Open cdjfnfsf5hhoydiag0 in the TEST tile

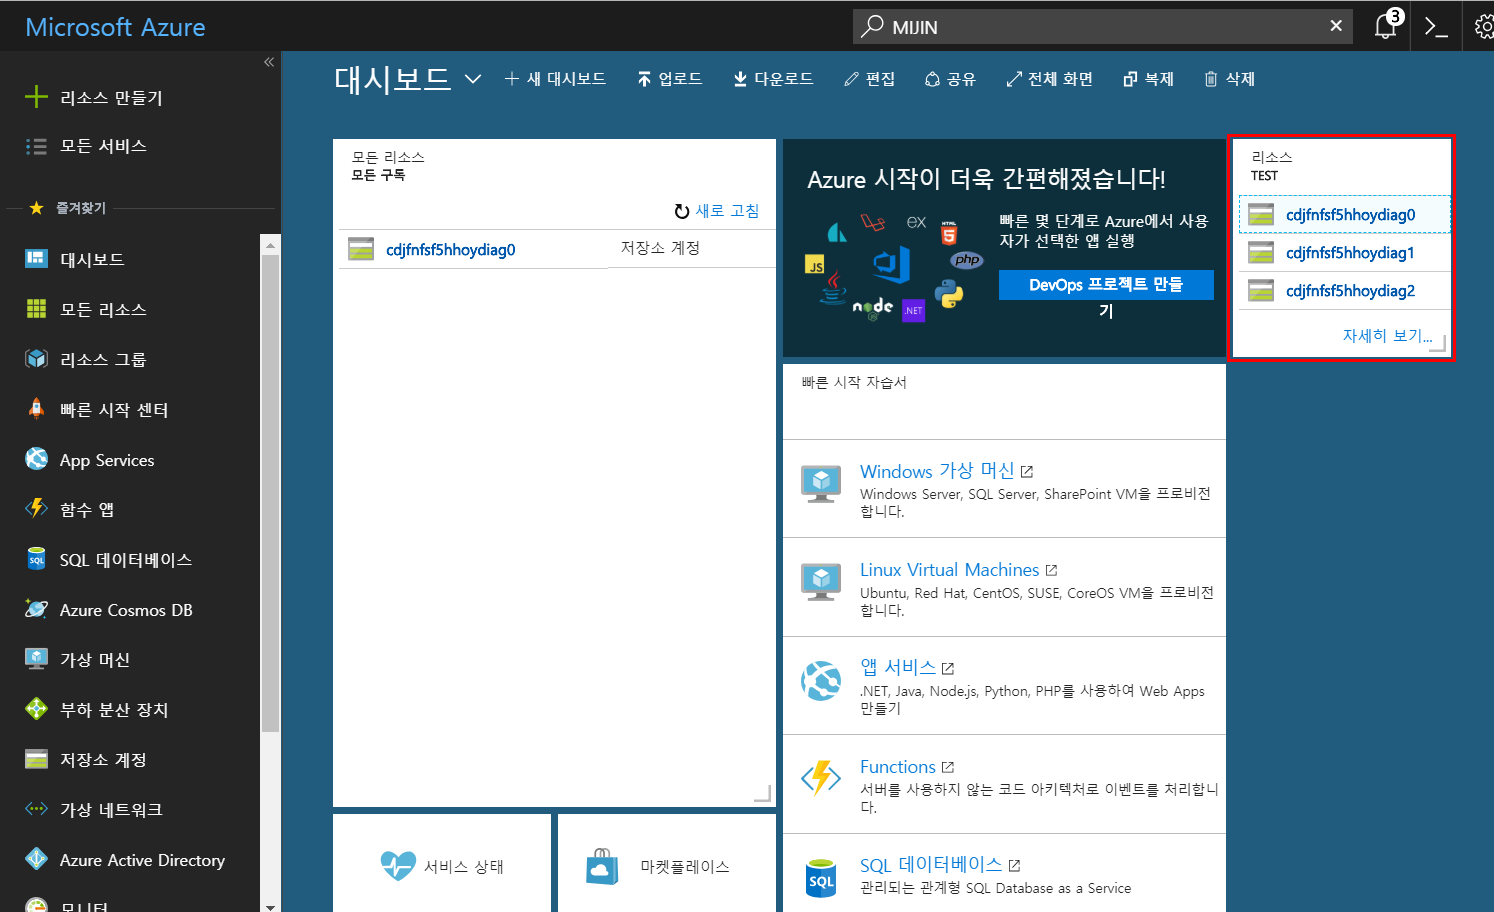[x=1350, y=215]
